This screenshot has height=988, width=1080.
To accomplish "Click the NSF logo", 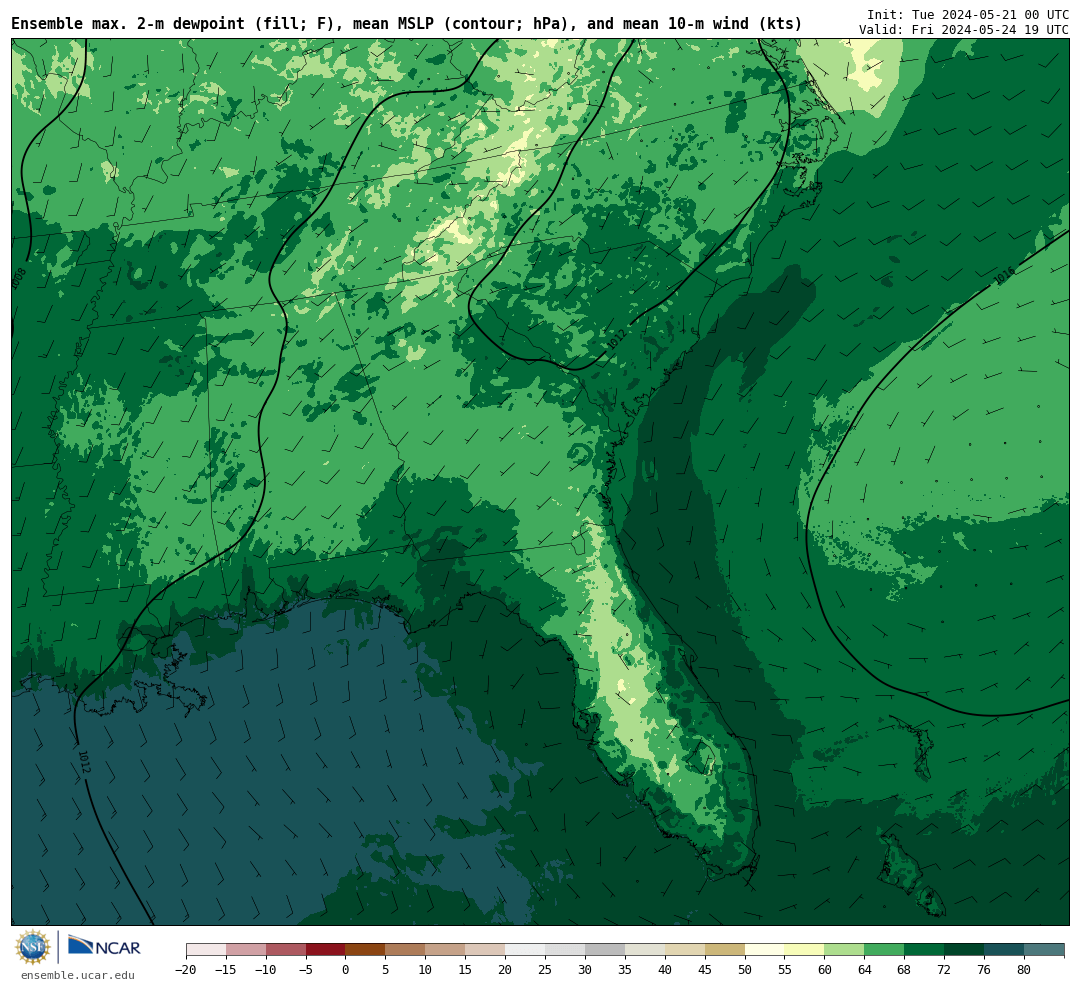I will [33, 947].
